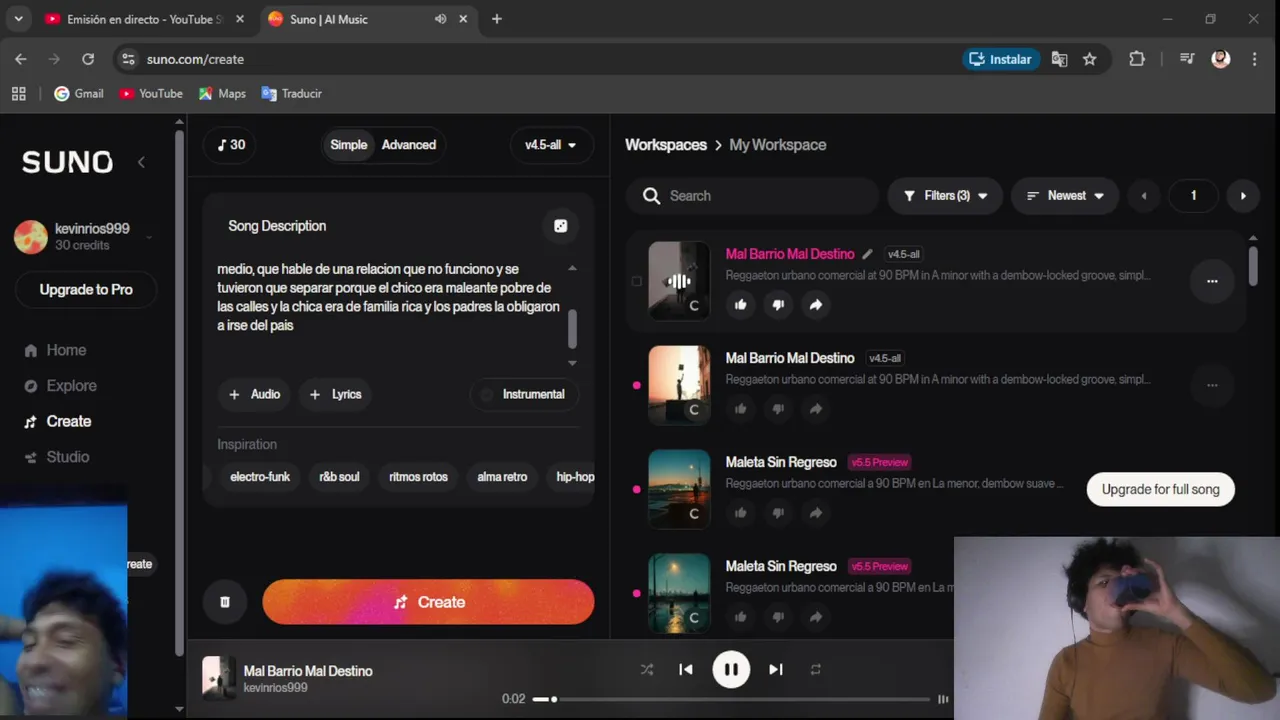
Task: Pause the playing song
Action: (731, 669)
